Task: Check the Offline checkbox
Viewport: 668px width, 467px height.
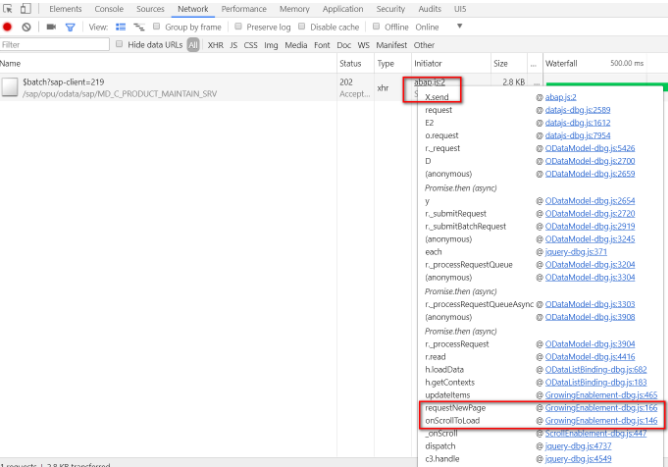Action: [376, 26]
